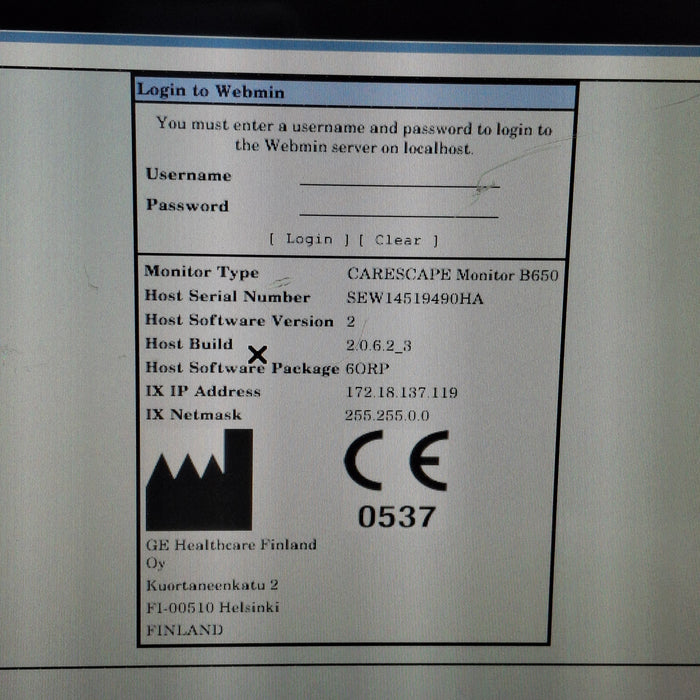The width and height of the screenshot is (700, 700).
Task: Click the Username input field
Action: click(x=398, y=177)
